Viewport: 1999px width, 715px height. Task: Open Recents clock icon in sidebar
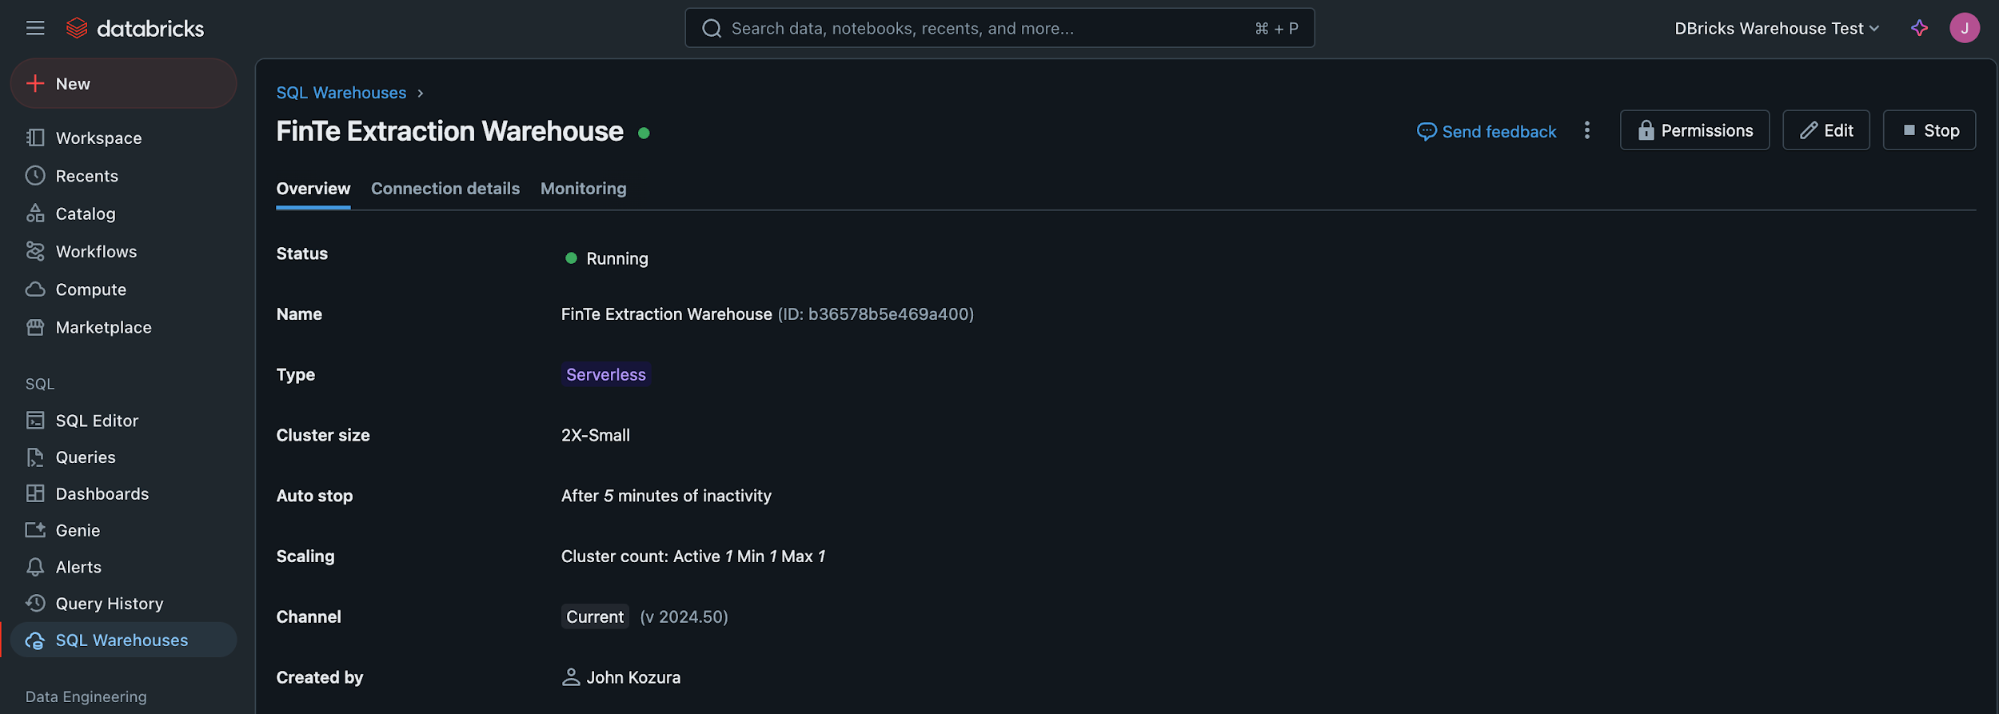pyautogui.click(x=35, y=176)
